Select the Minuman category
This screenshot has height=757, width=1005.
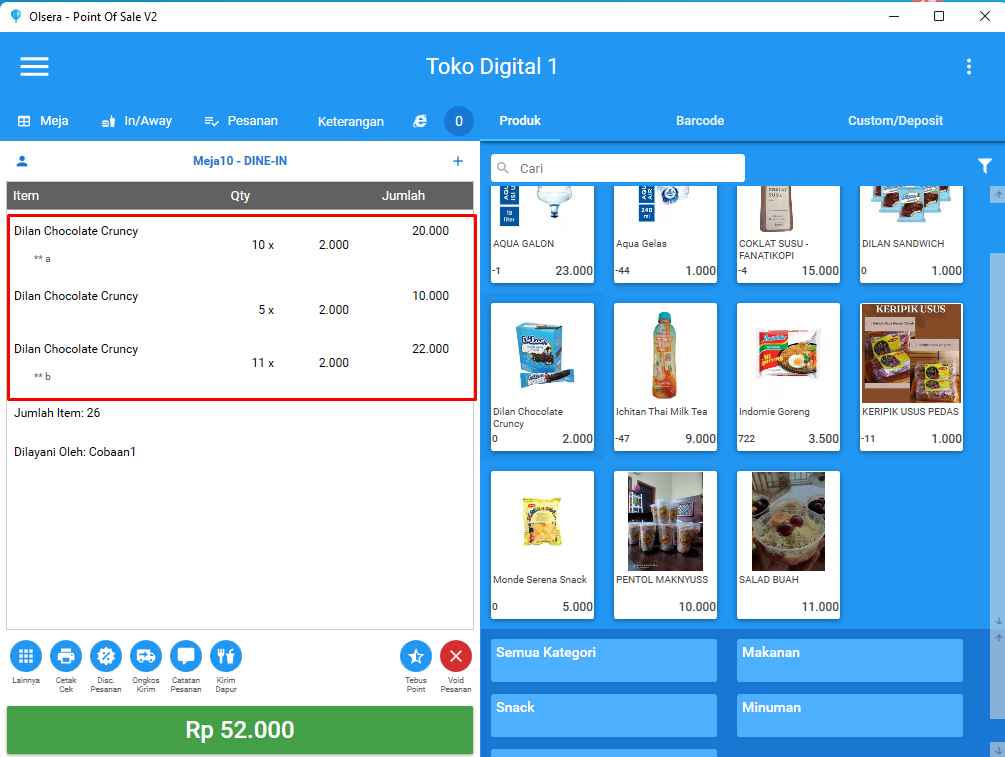(850, 715)
